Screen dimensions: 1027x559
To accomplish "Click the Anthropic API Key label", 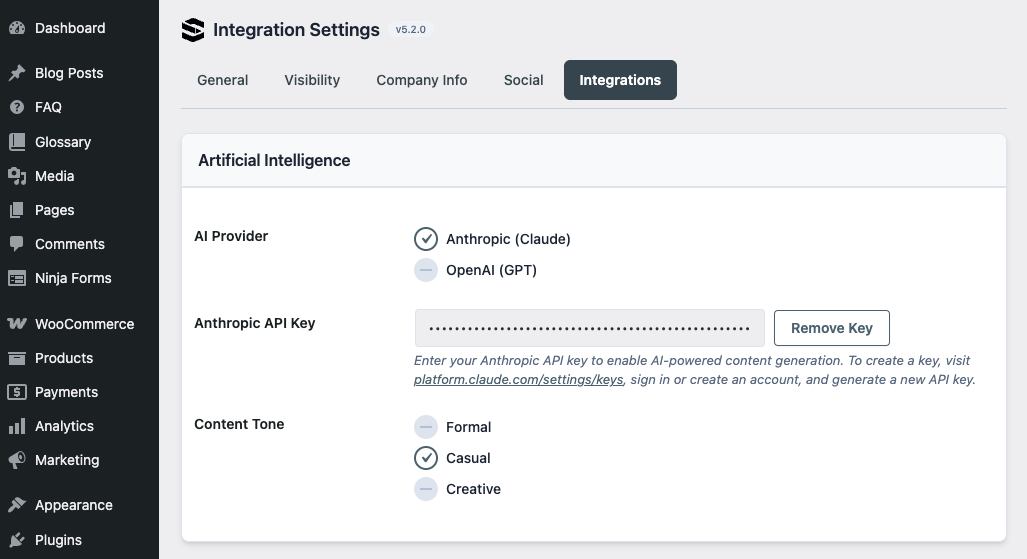I will pyautogui.click(x=255, y=323).
